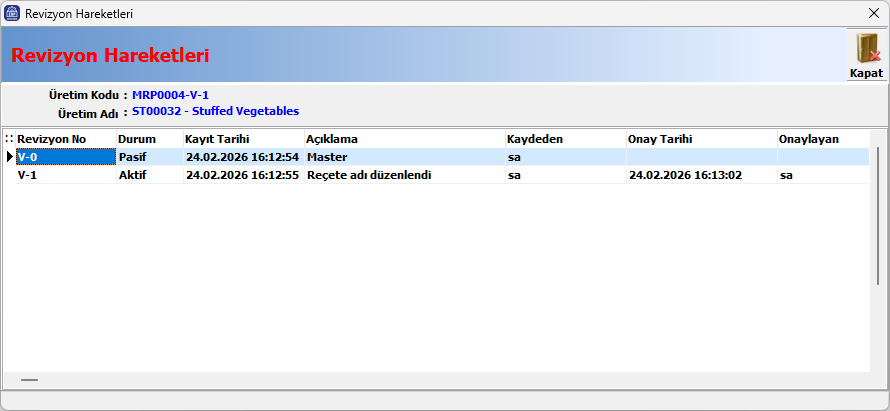This screenshot has height=411, width=890.
Task: Close the Revizyon Hareketleri window
Action: pyautogui.click(x=872, y=14)
